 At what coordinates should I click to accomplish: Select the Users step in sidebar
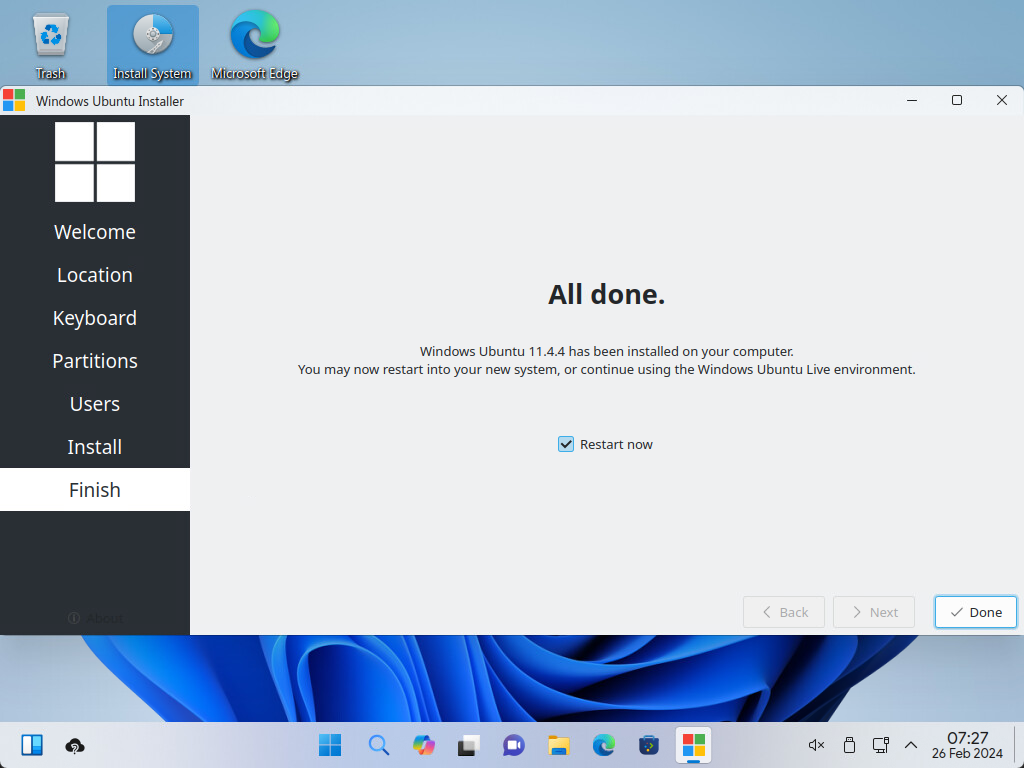(95, 404)
